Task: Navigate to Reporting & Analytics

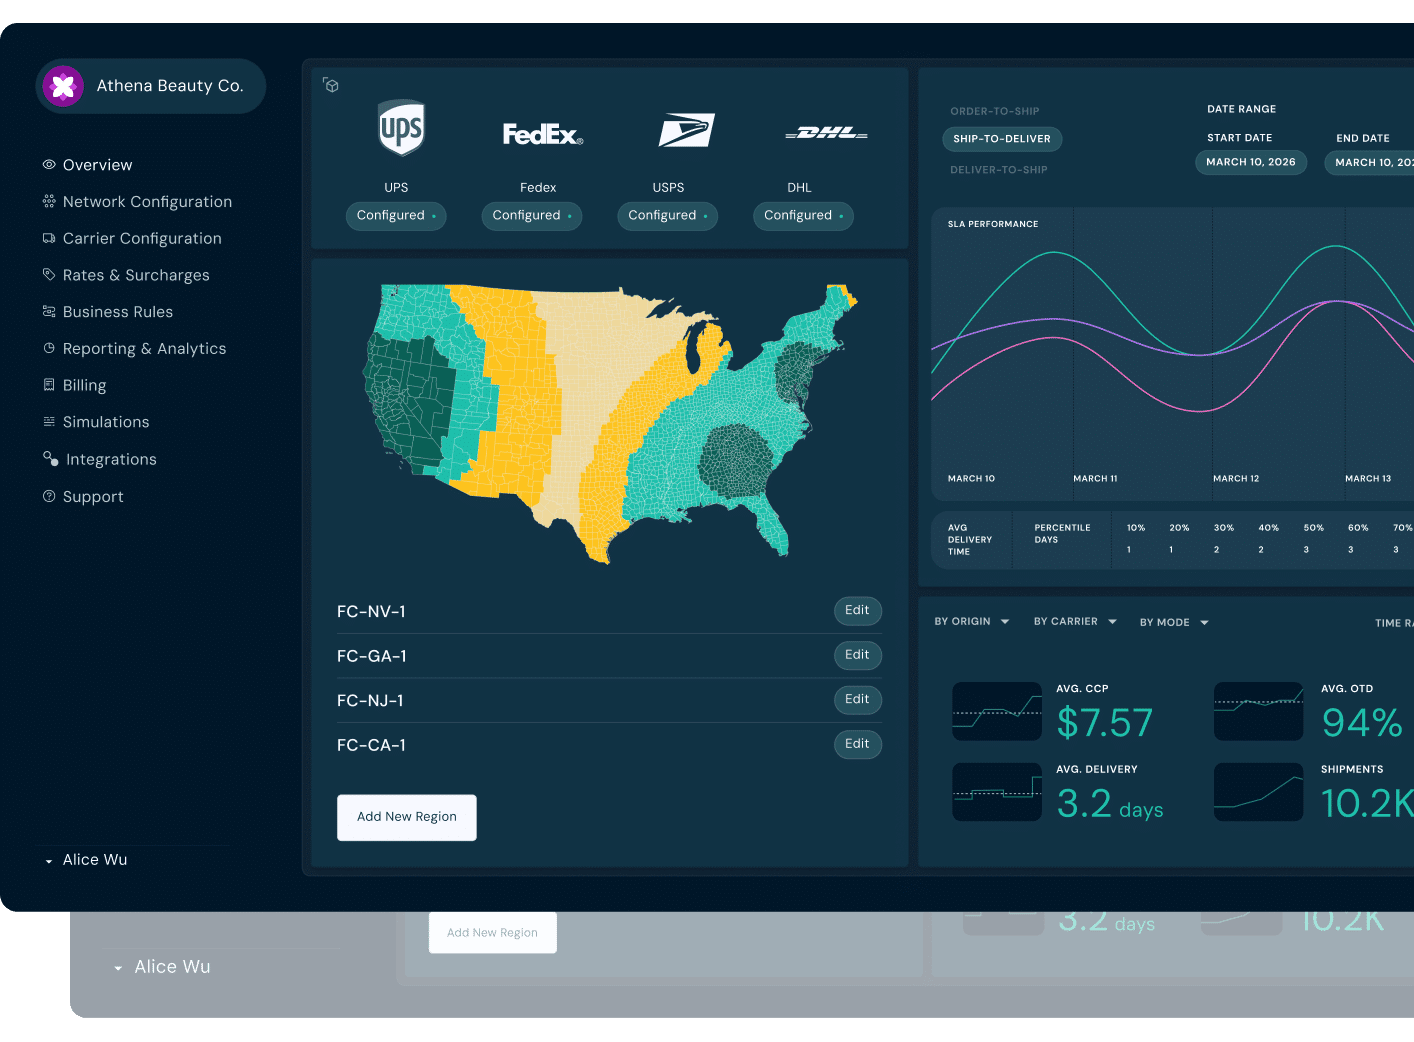Action: 144,348
